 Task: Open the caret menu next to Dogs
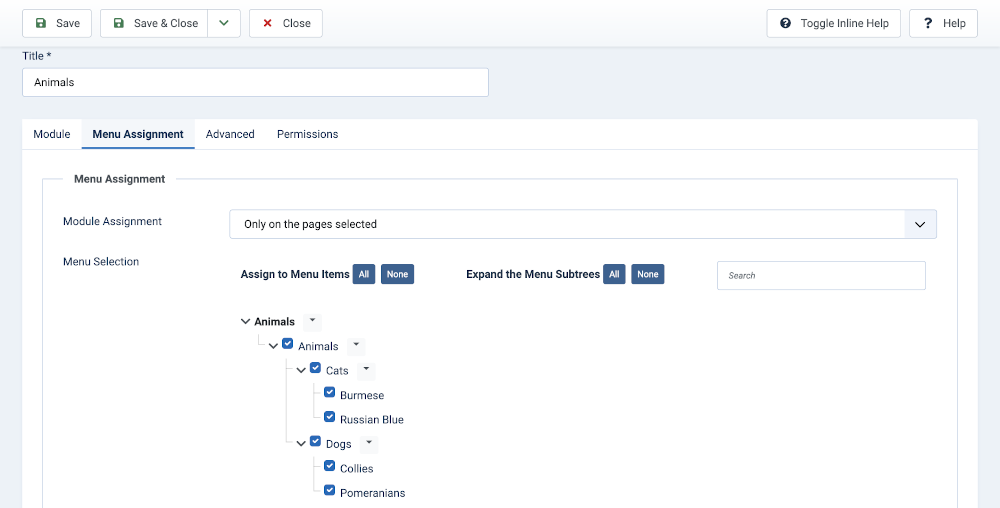pos(369,443)
